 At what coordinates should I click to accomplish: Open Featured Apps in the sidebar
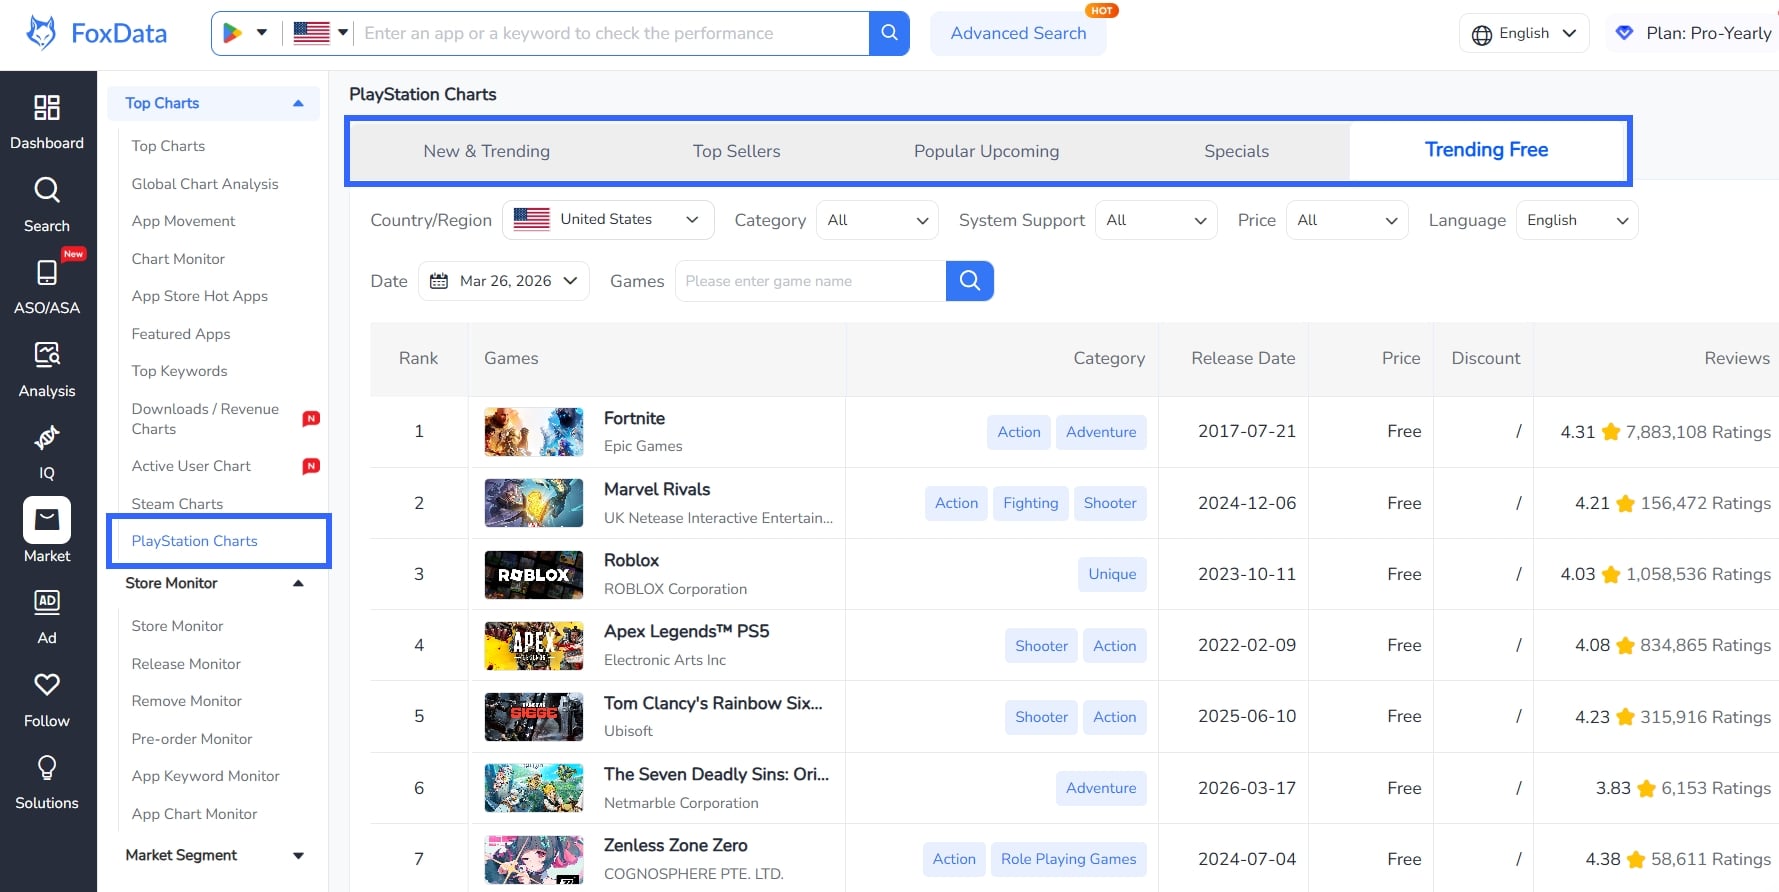pyautogui.click(x=181, y=334)
